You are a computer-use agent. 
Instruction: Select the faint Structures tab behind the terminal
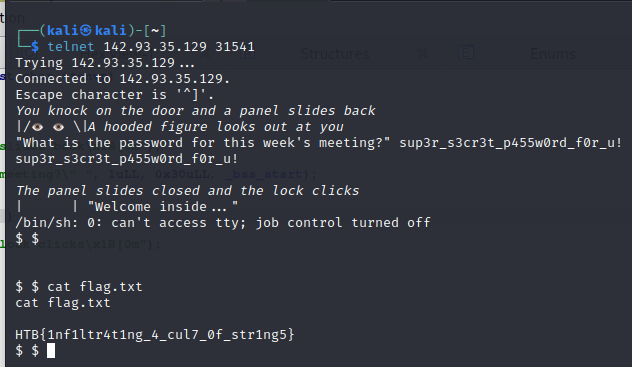tap(335, 54)
